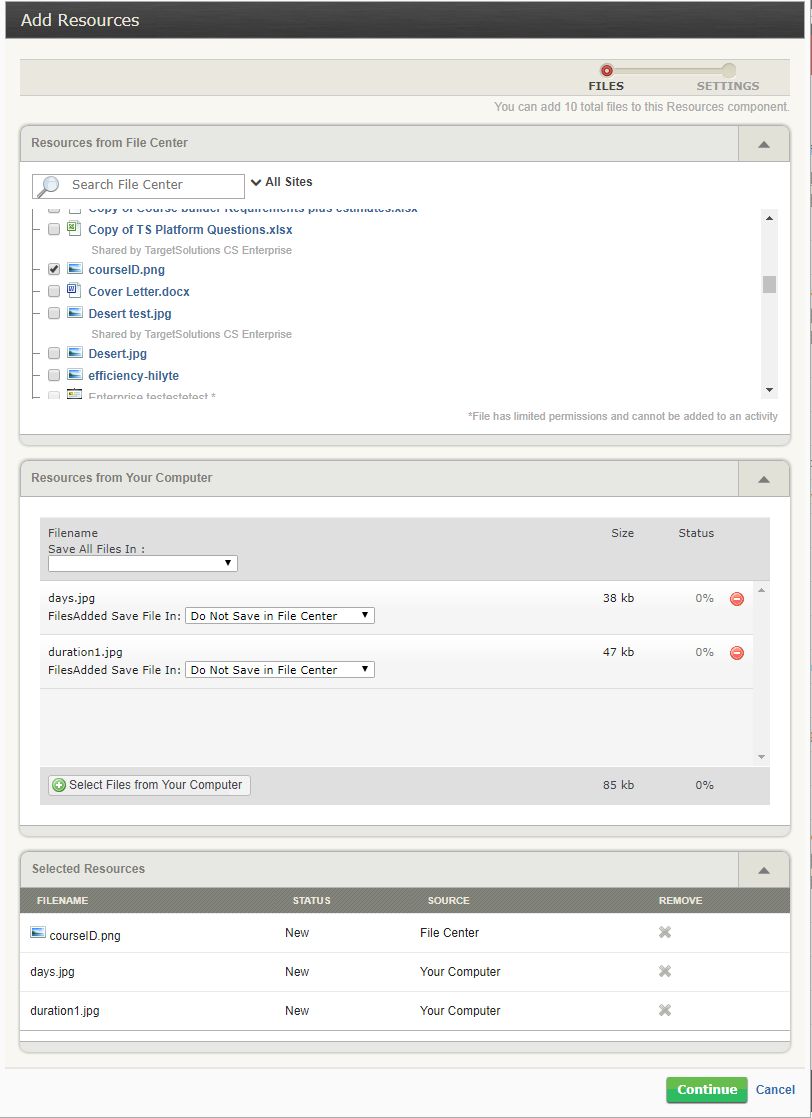Screen dimensions: 812x1118
Task: Collapse the Selected Resources panel
Action: [x=763, y=869]
